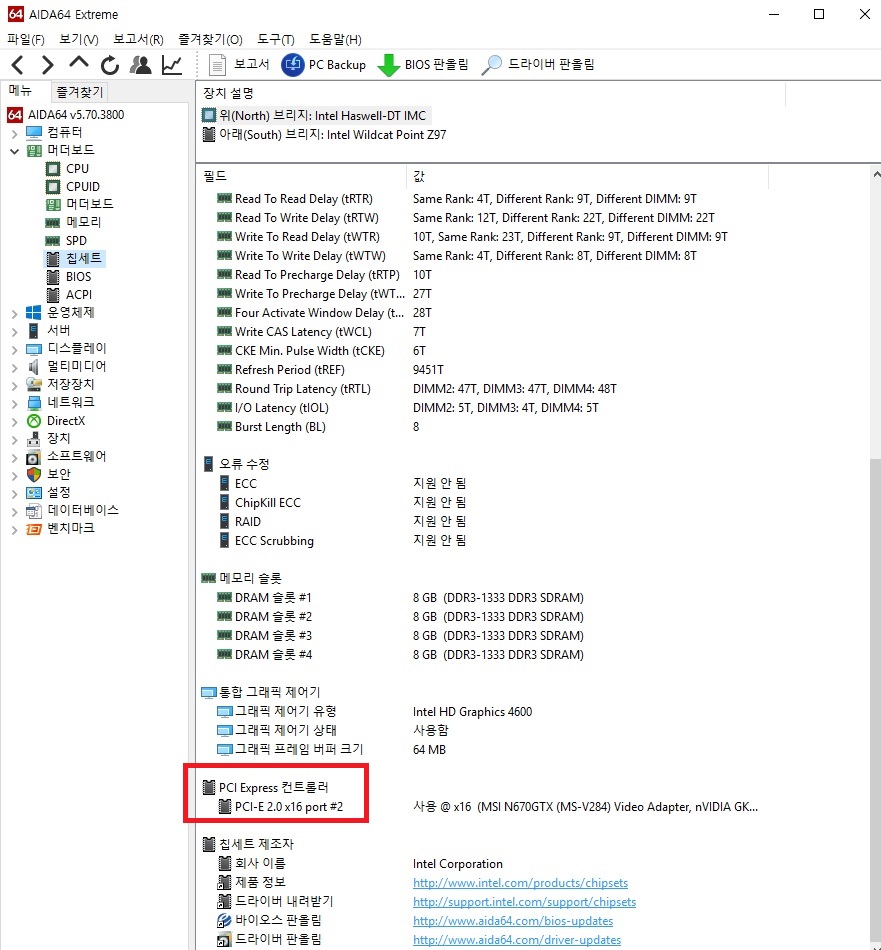Click the Forward navigation arrow

47,65
